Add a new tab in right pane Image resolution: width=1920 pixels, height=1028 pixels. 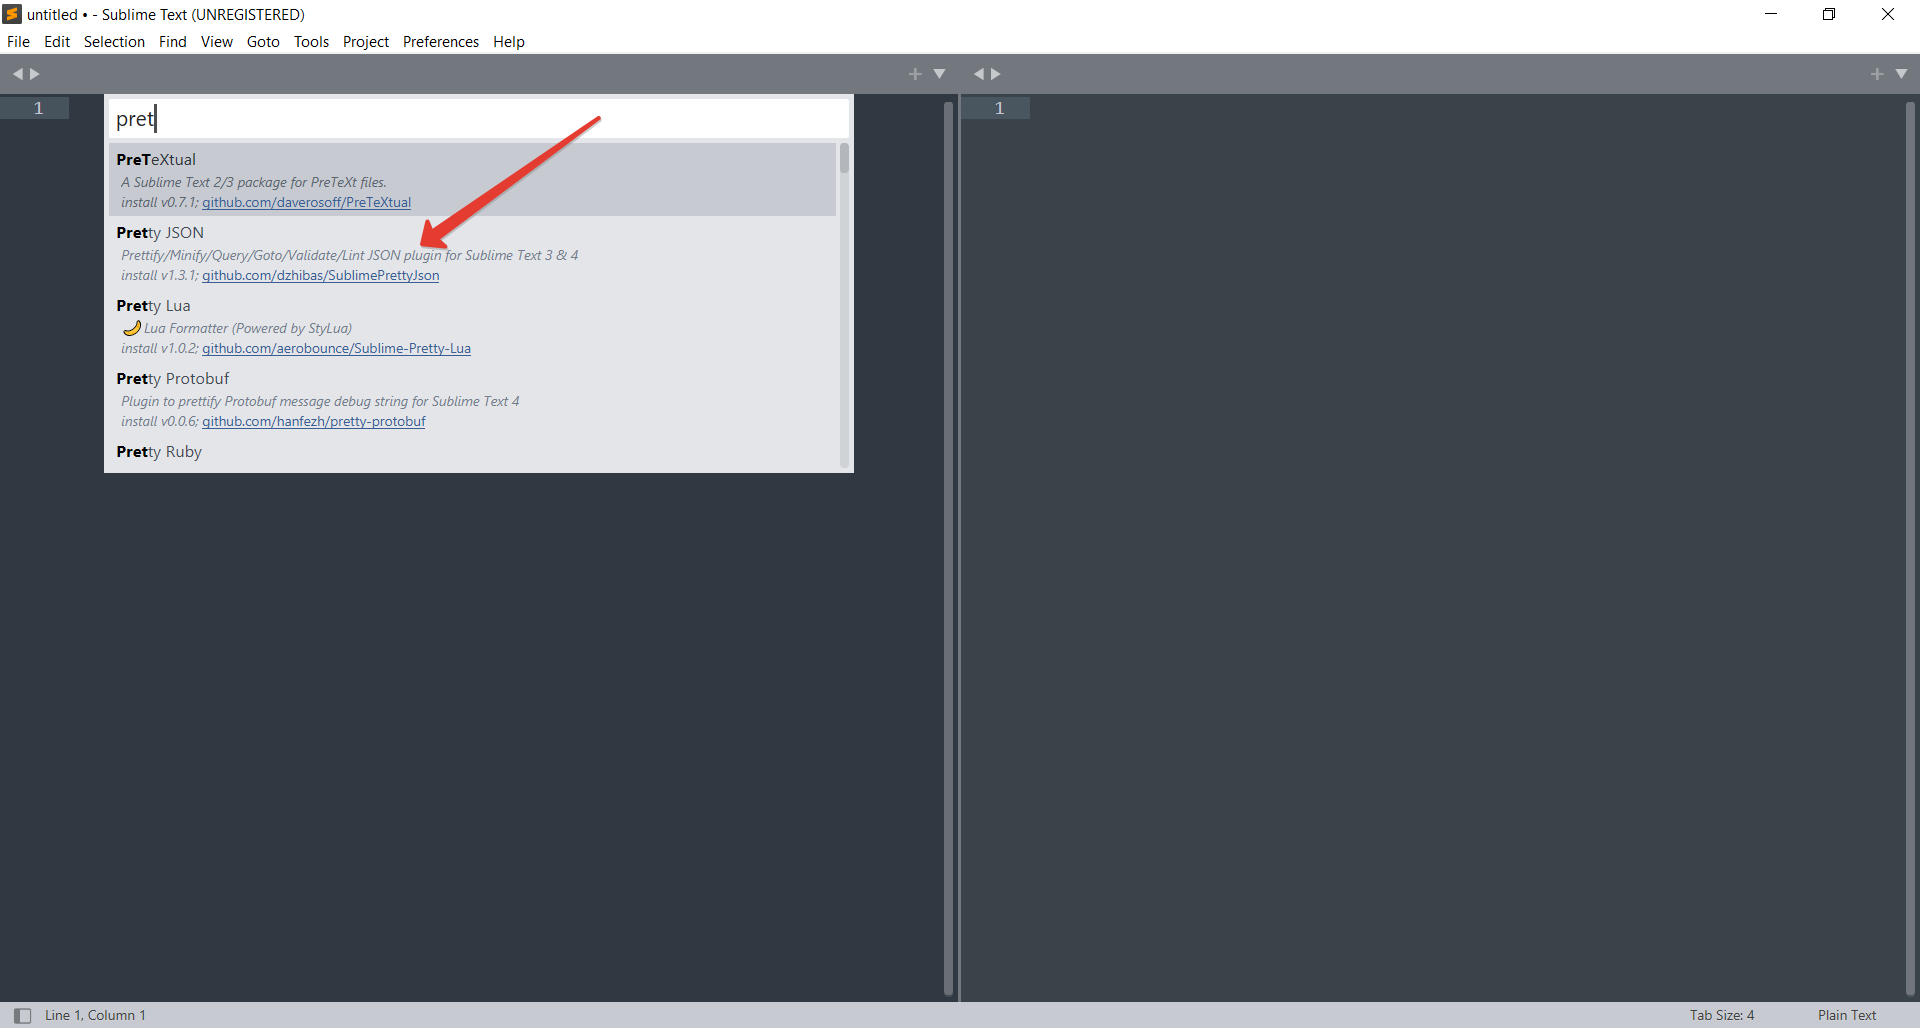(x=1877, y=74)
